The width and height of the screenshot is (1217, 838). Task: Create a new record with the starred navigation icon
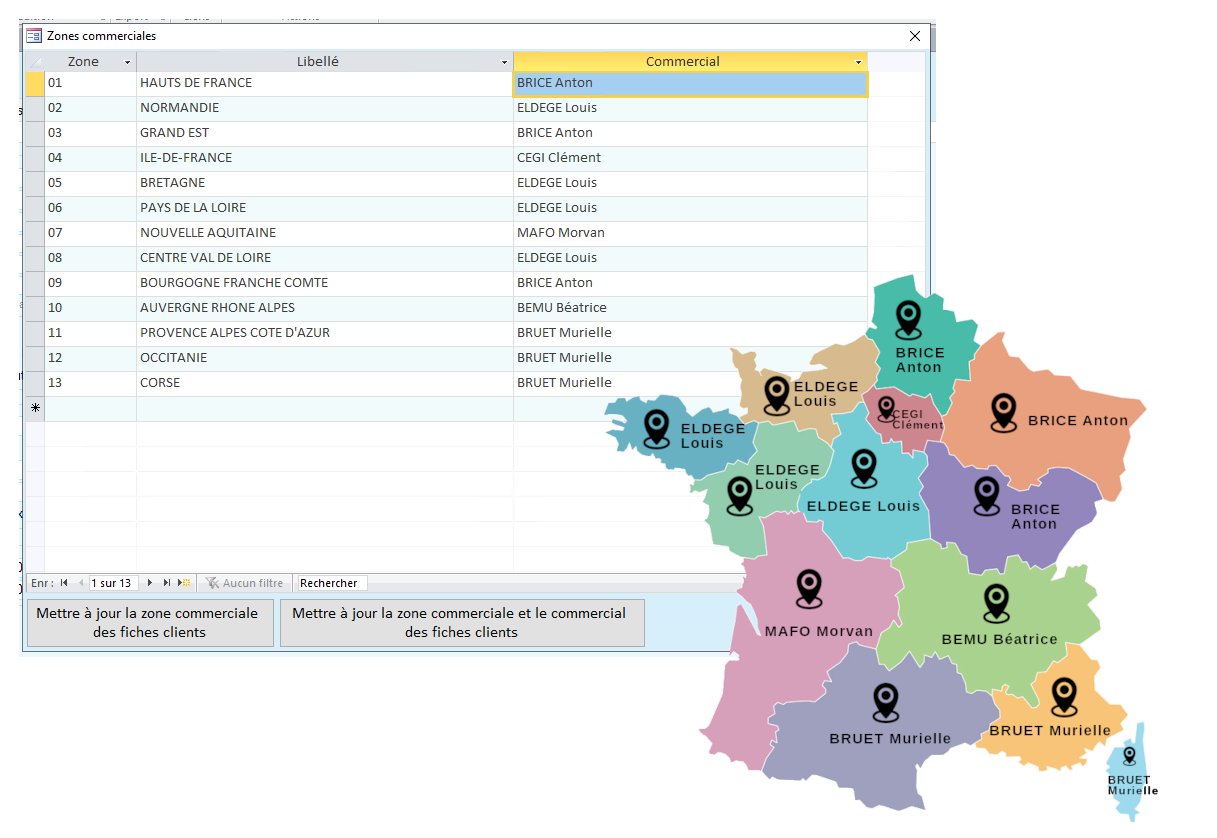[x=184, y=582]
